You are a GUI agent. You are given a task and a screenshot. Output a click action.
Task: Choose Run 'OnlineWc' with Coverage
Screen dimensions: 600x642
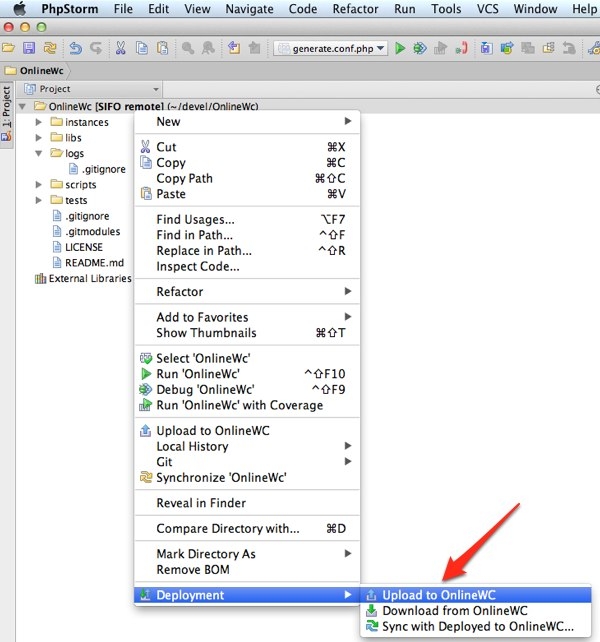coord(247,405)
